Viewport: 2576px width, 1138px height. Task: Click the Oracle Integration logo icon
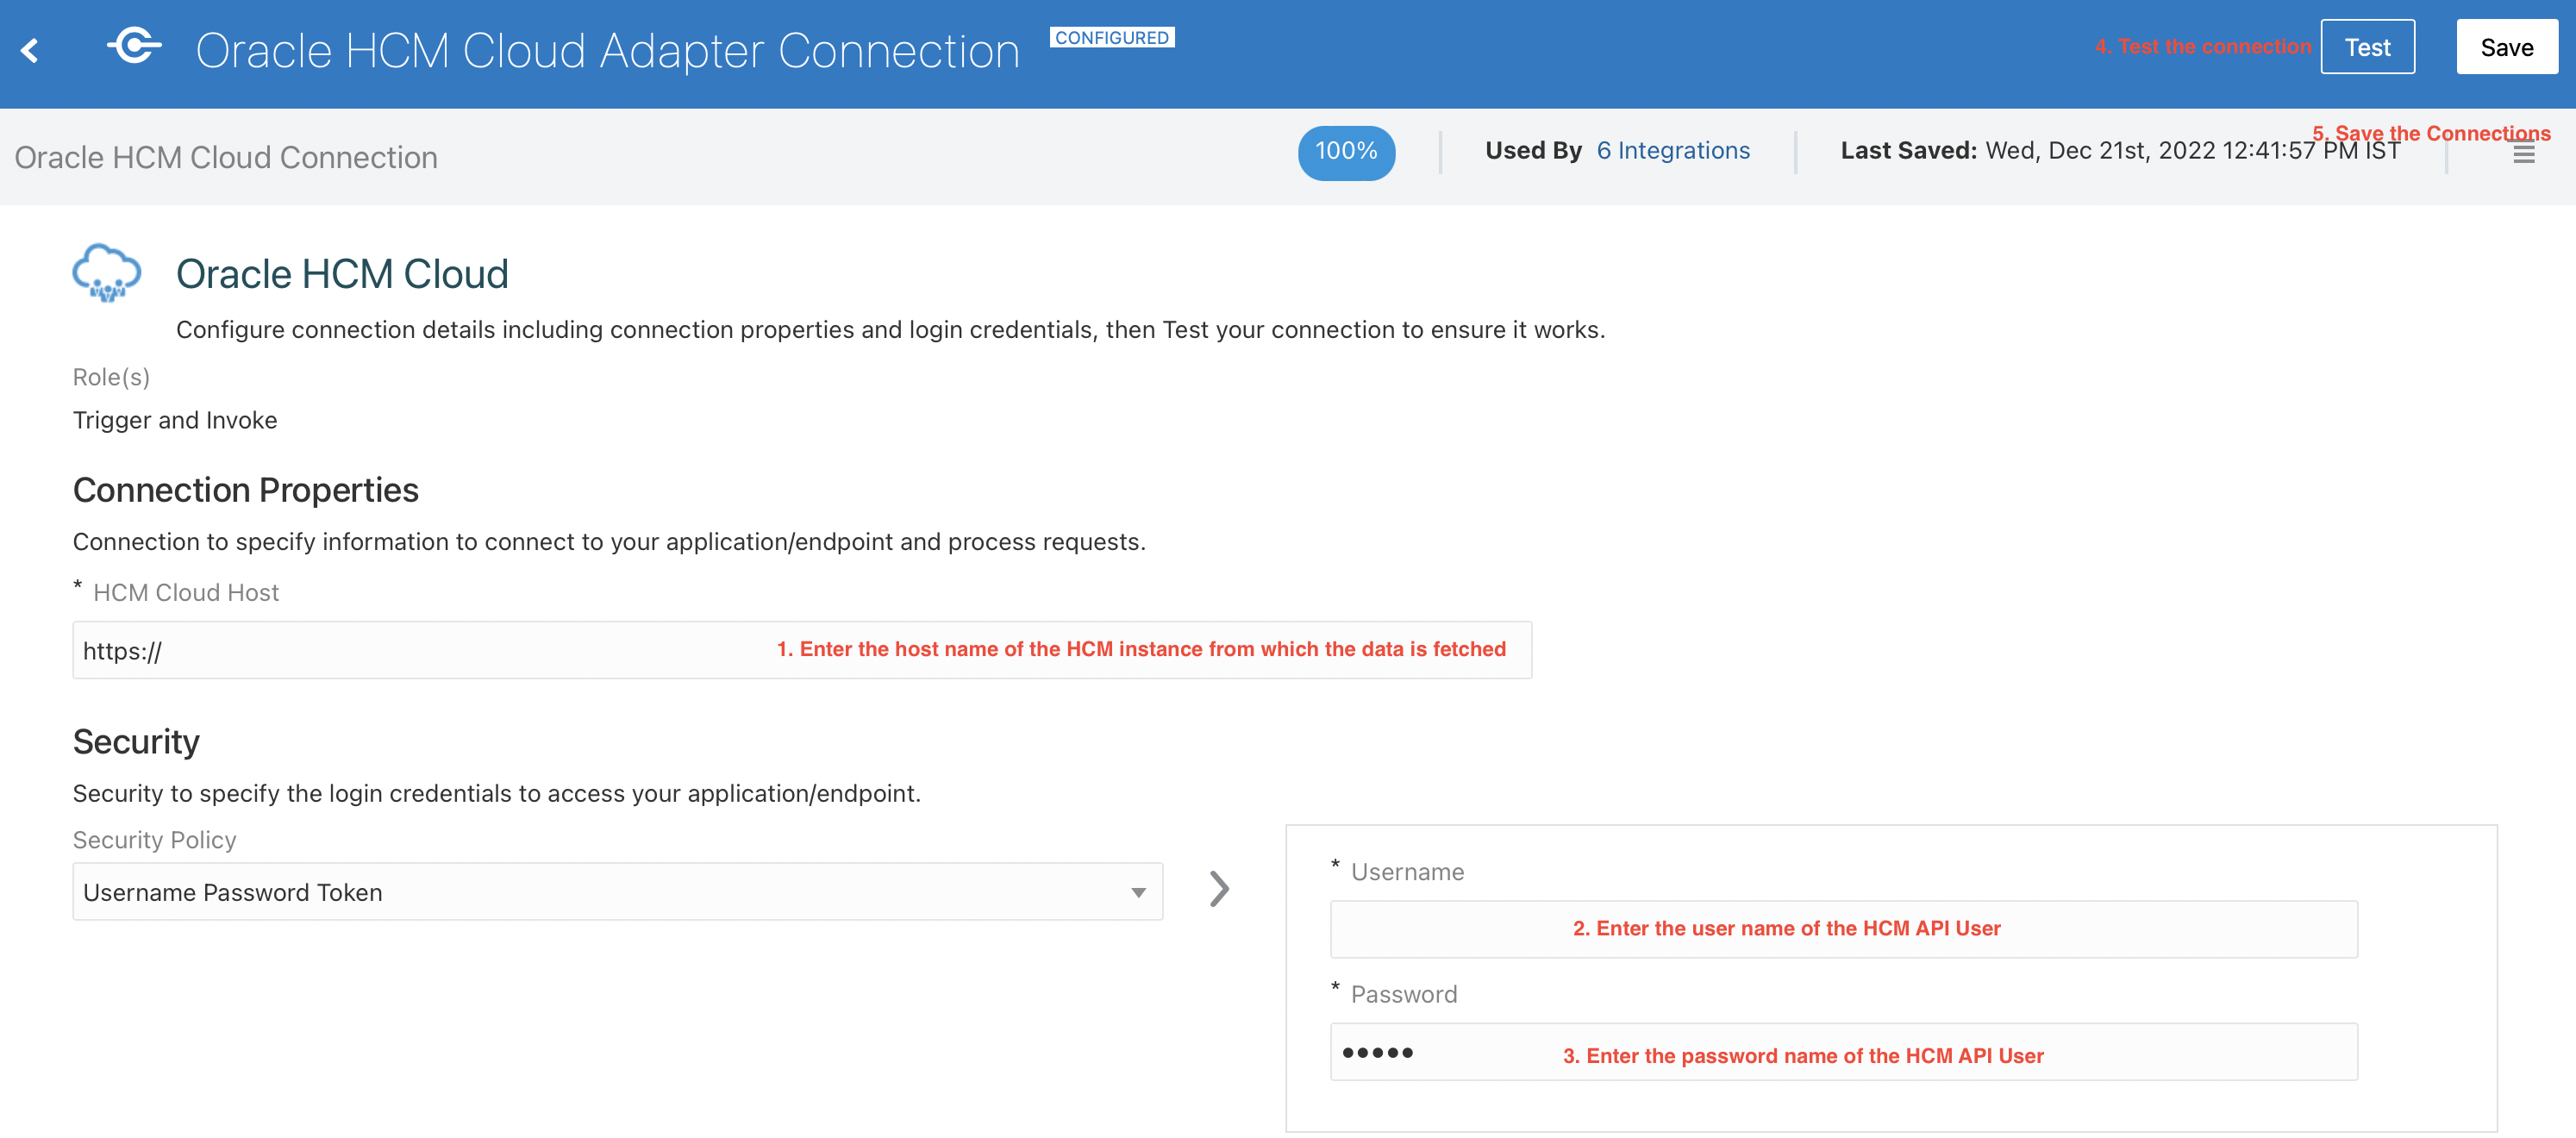pos(135,46)
